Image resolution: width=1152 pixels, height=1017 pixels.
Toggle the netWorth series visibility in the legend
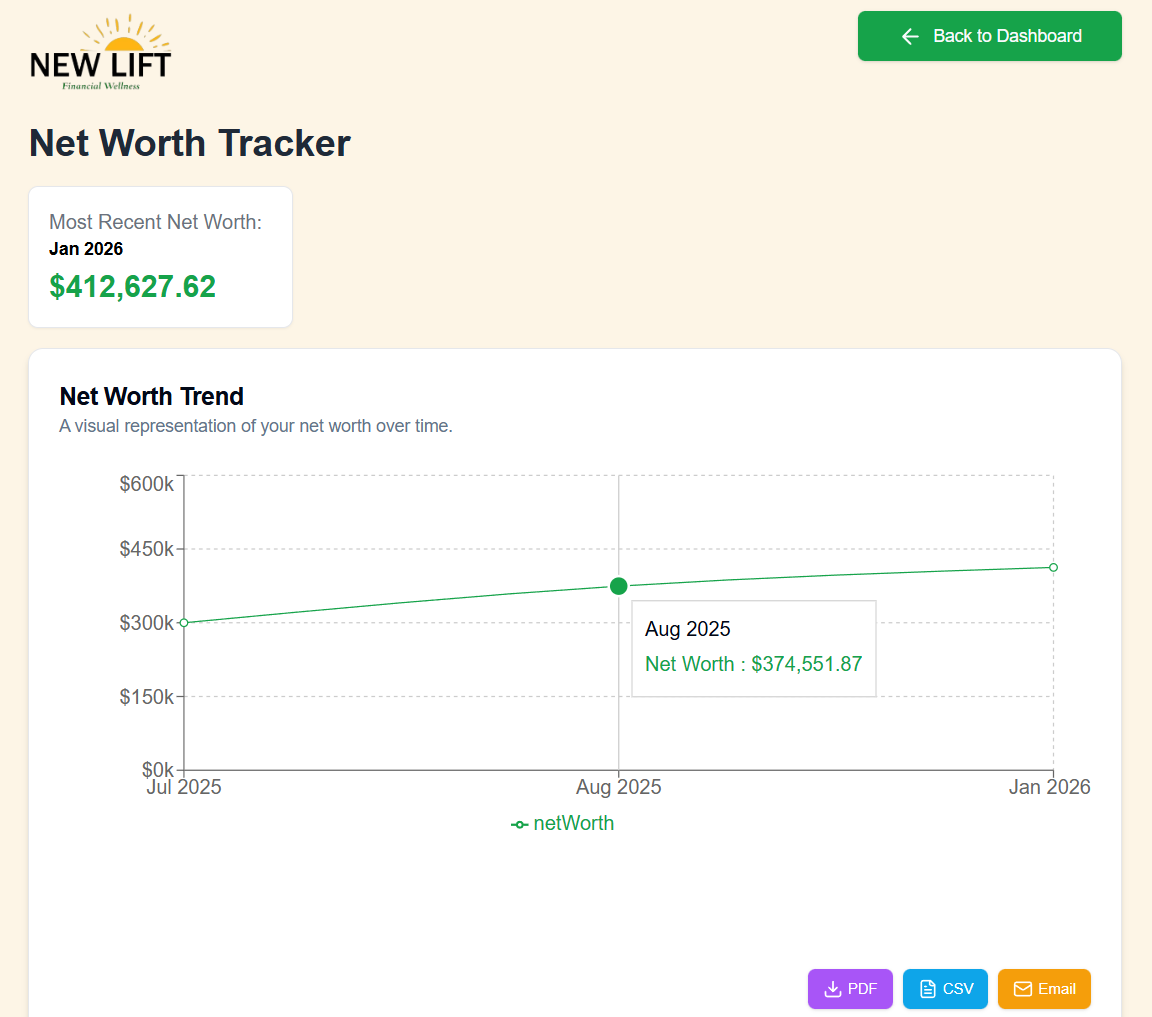tap(563, 823)
